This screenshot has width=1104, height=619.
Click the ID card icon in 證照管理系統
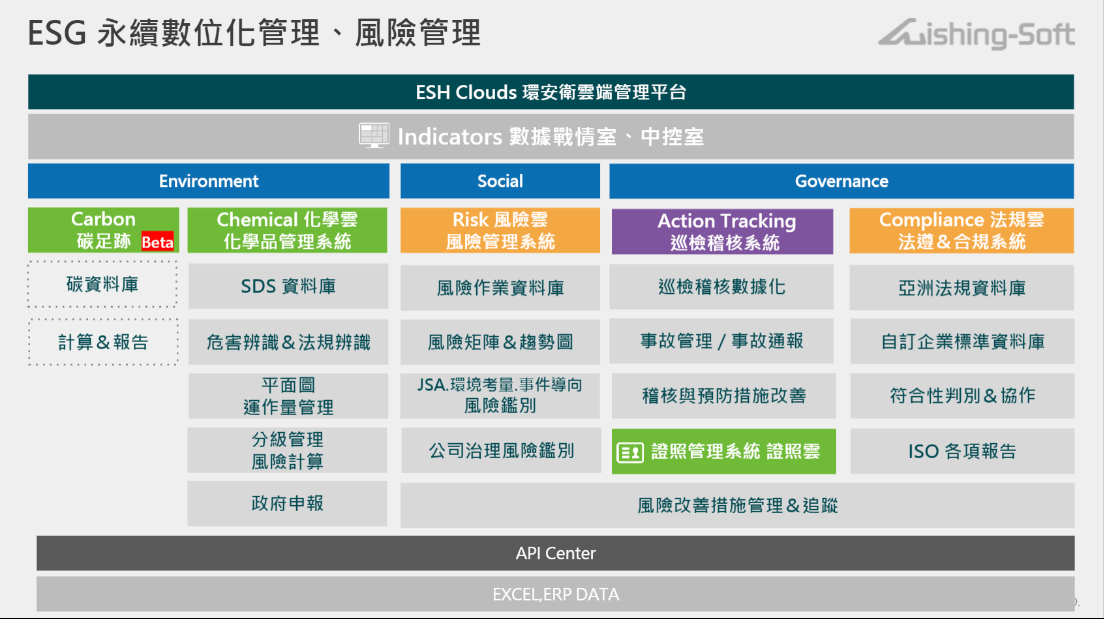[630, 452]
